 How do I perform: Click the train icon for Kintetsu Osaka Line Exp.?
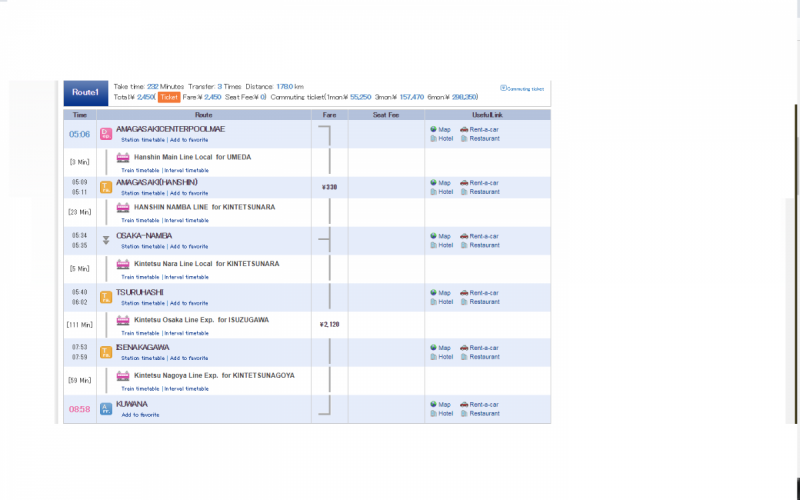click(x=123, y=321)
